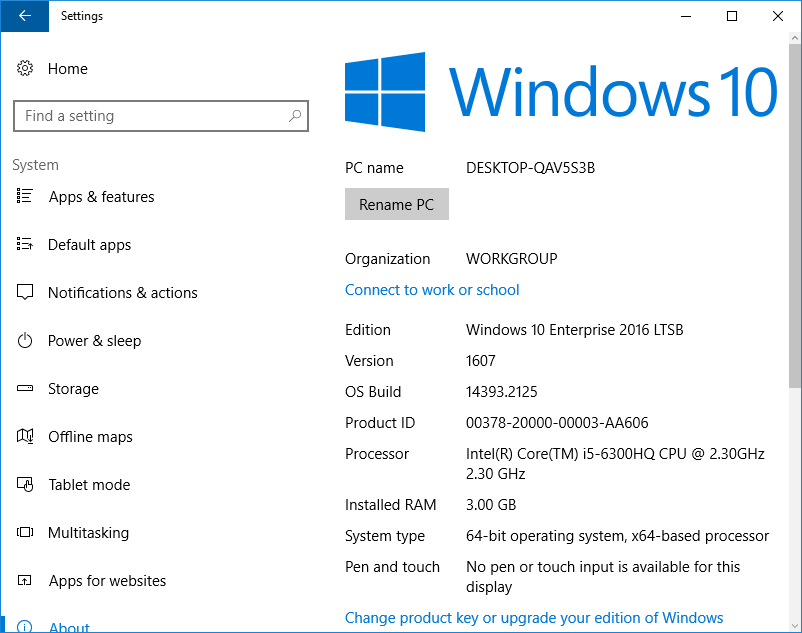Click Windows 10 Enterprise 2016 LTSB text
Image resolution: width=802 pixels, height=633 pixels.
(x=574, y=330)
